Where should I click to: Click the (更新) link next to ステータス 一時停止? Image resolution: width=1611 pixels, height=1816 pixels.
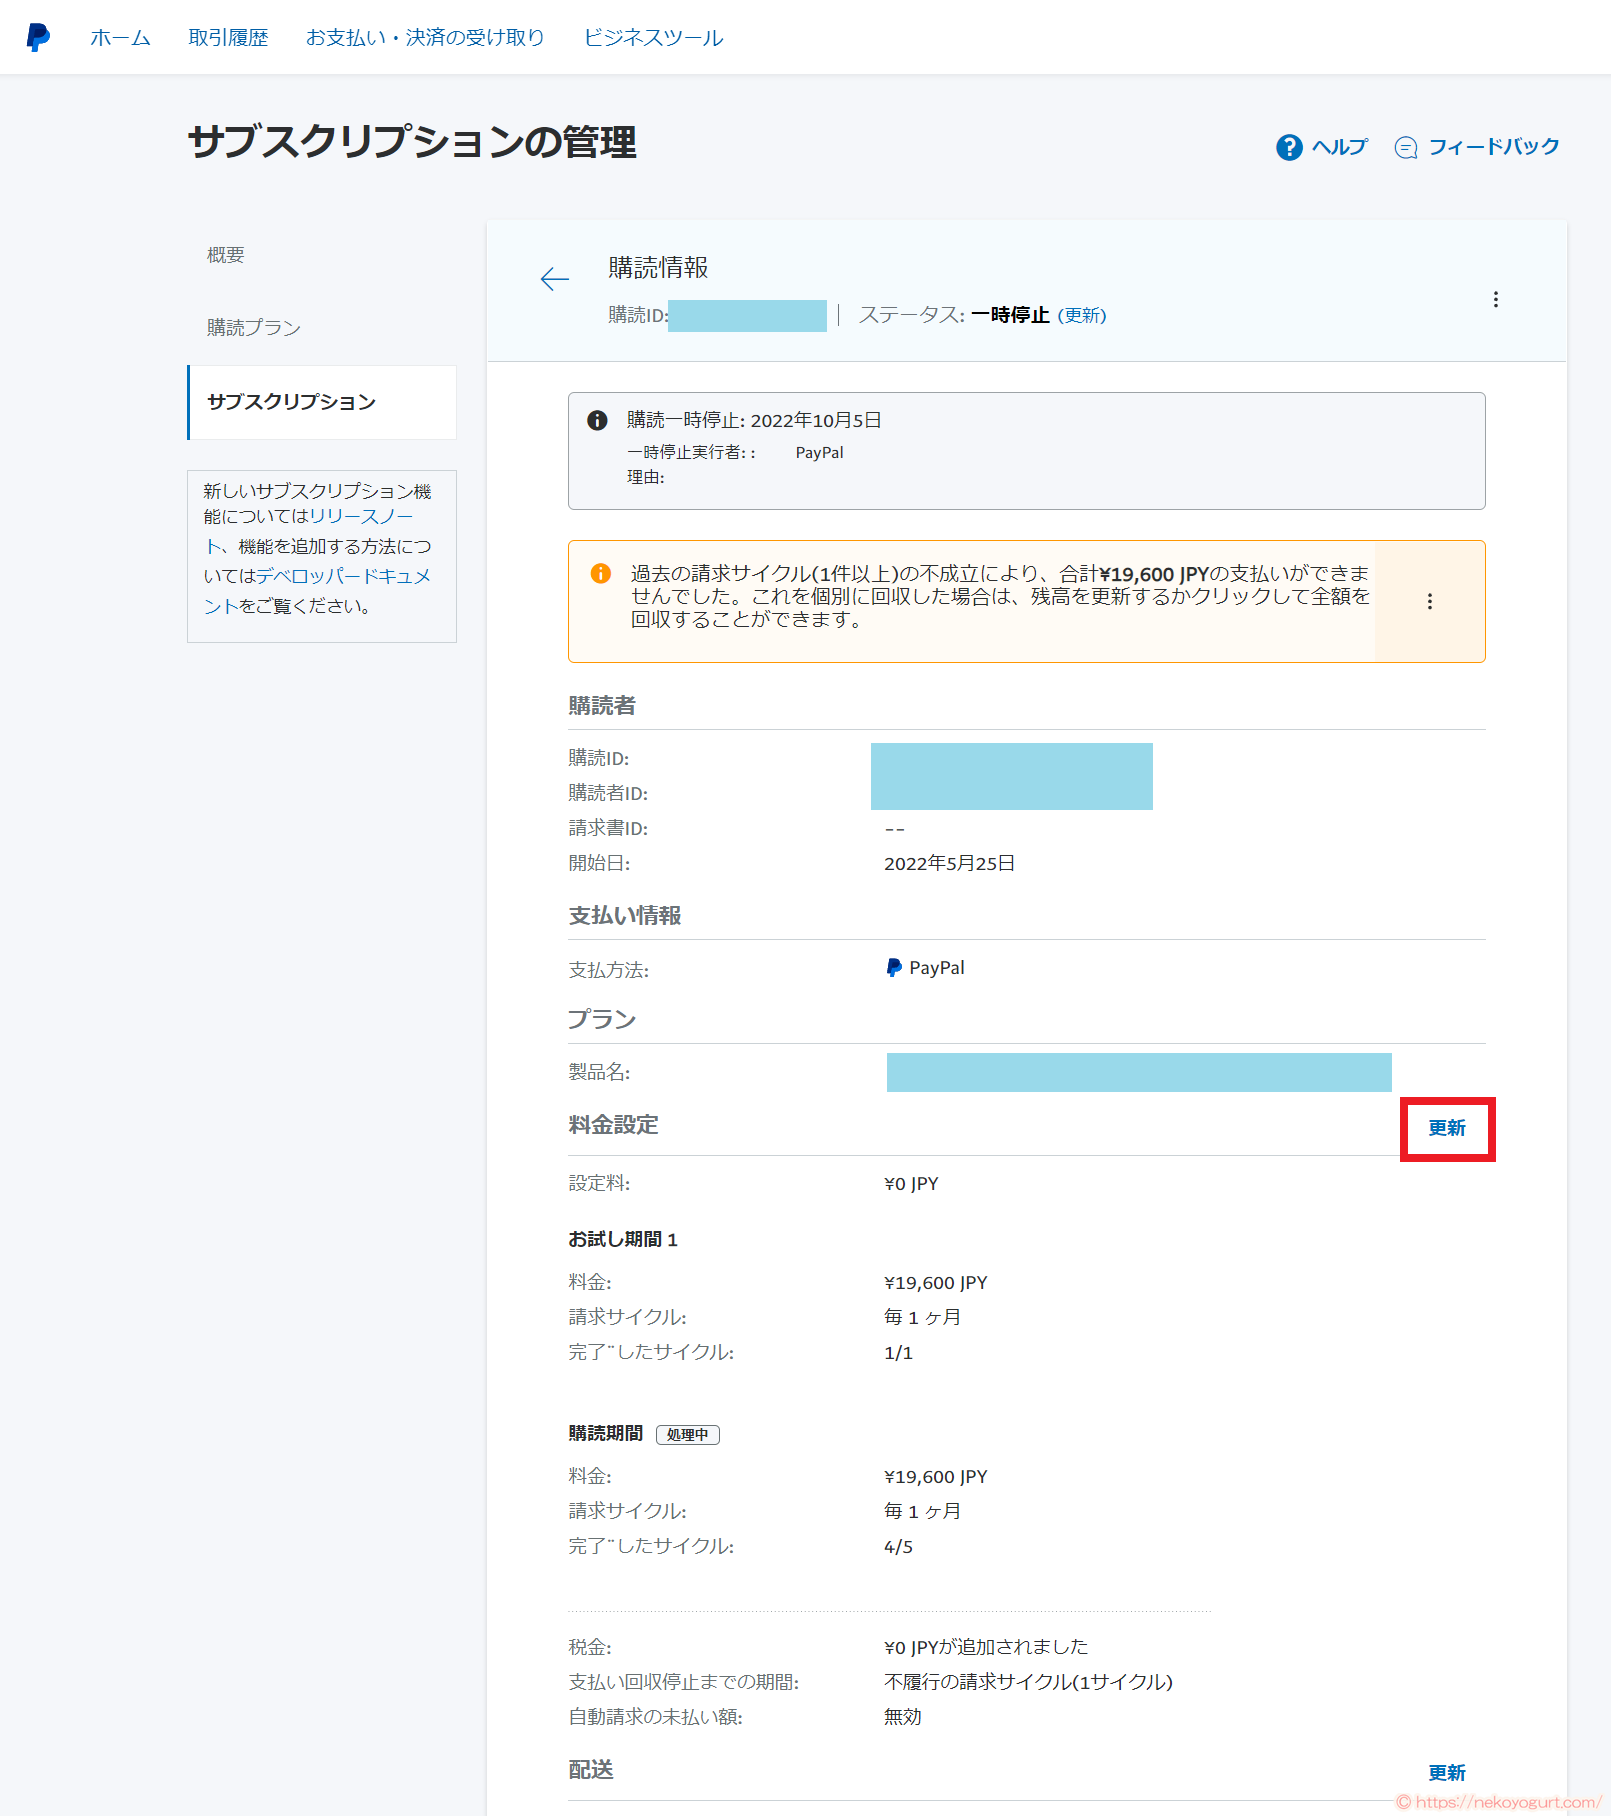click(x=1082, y=315)
